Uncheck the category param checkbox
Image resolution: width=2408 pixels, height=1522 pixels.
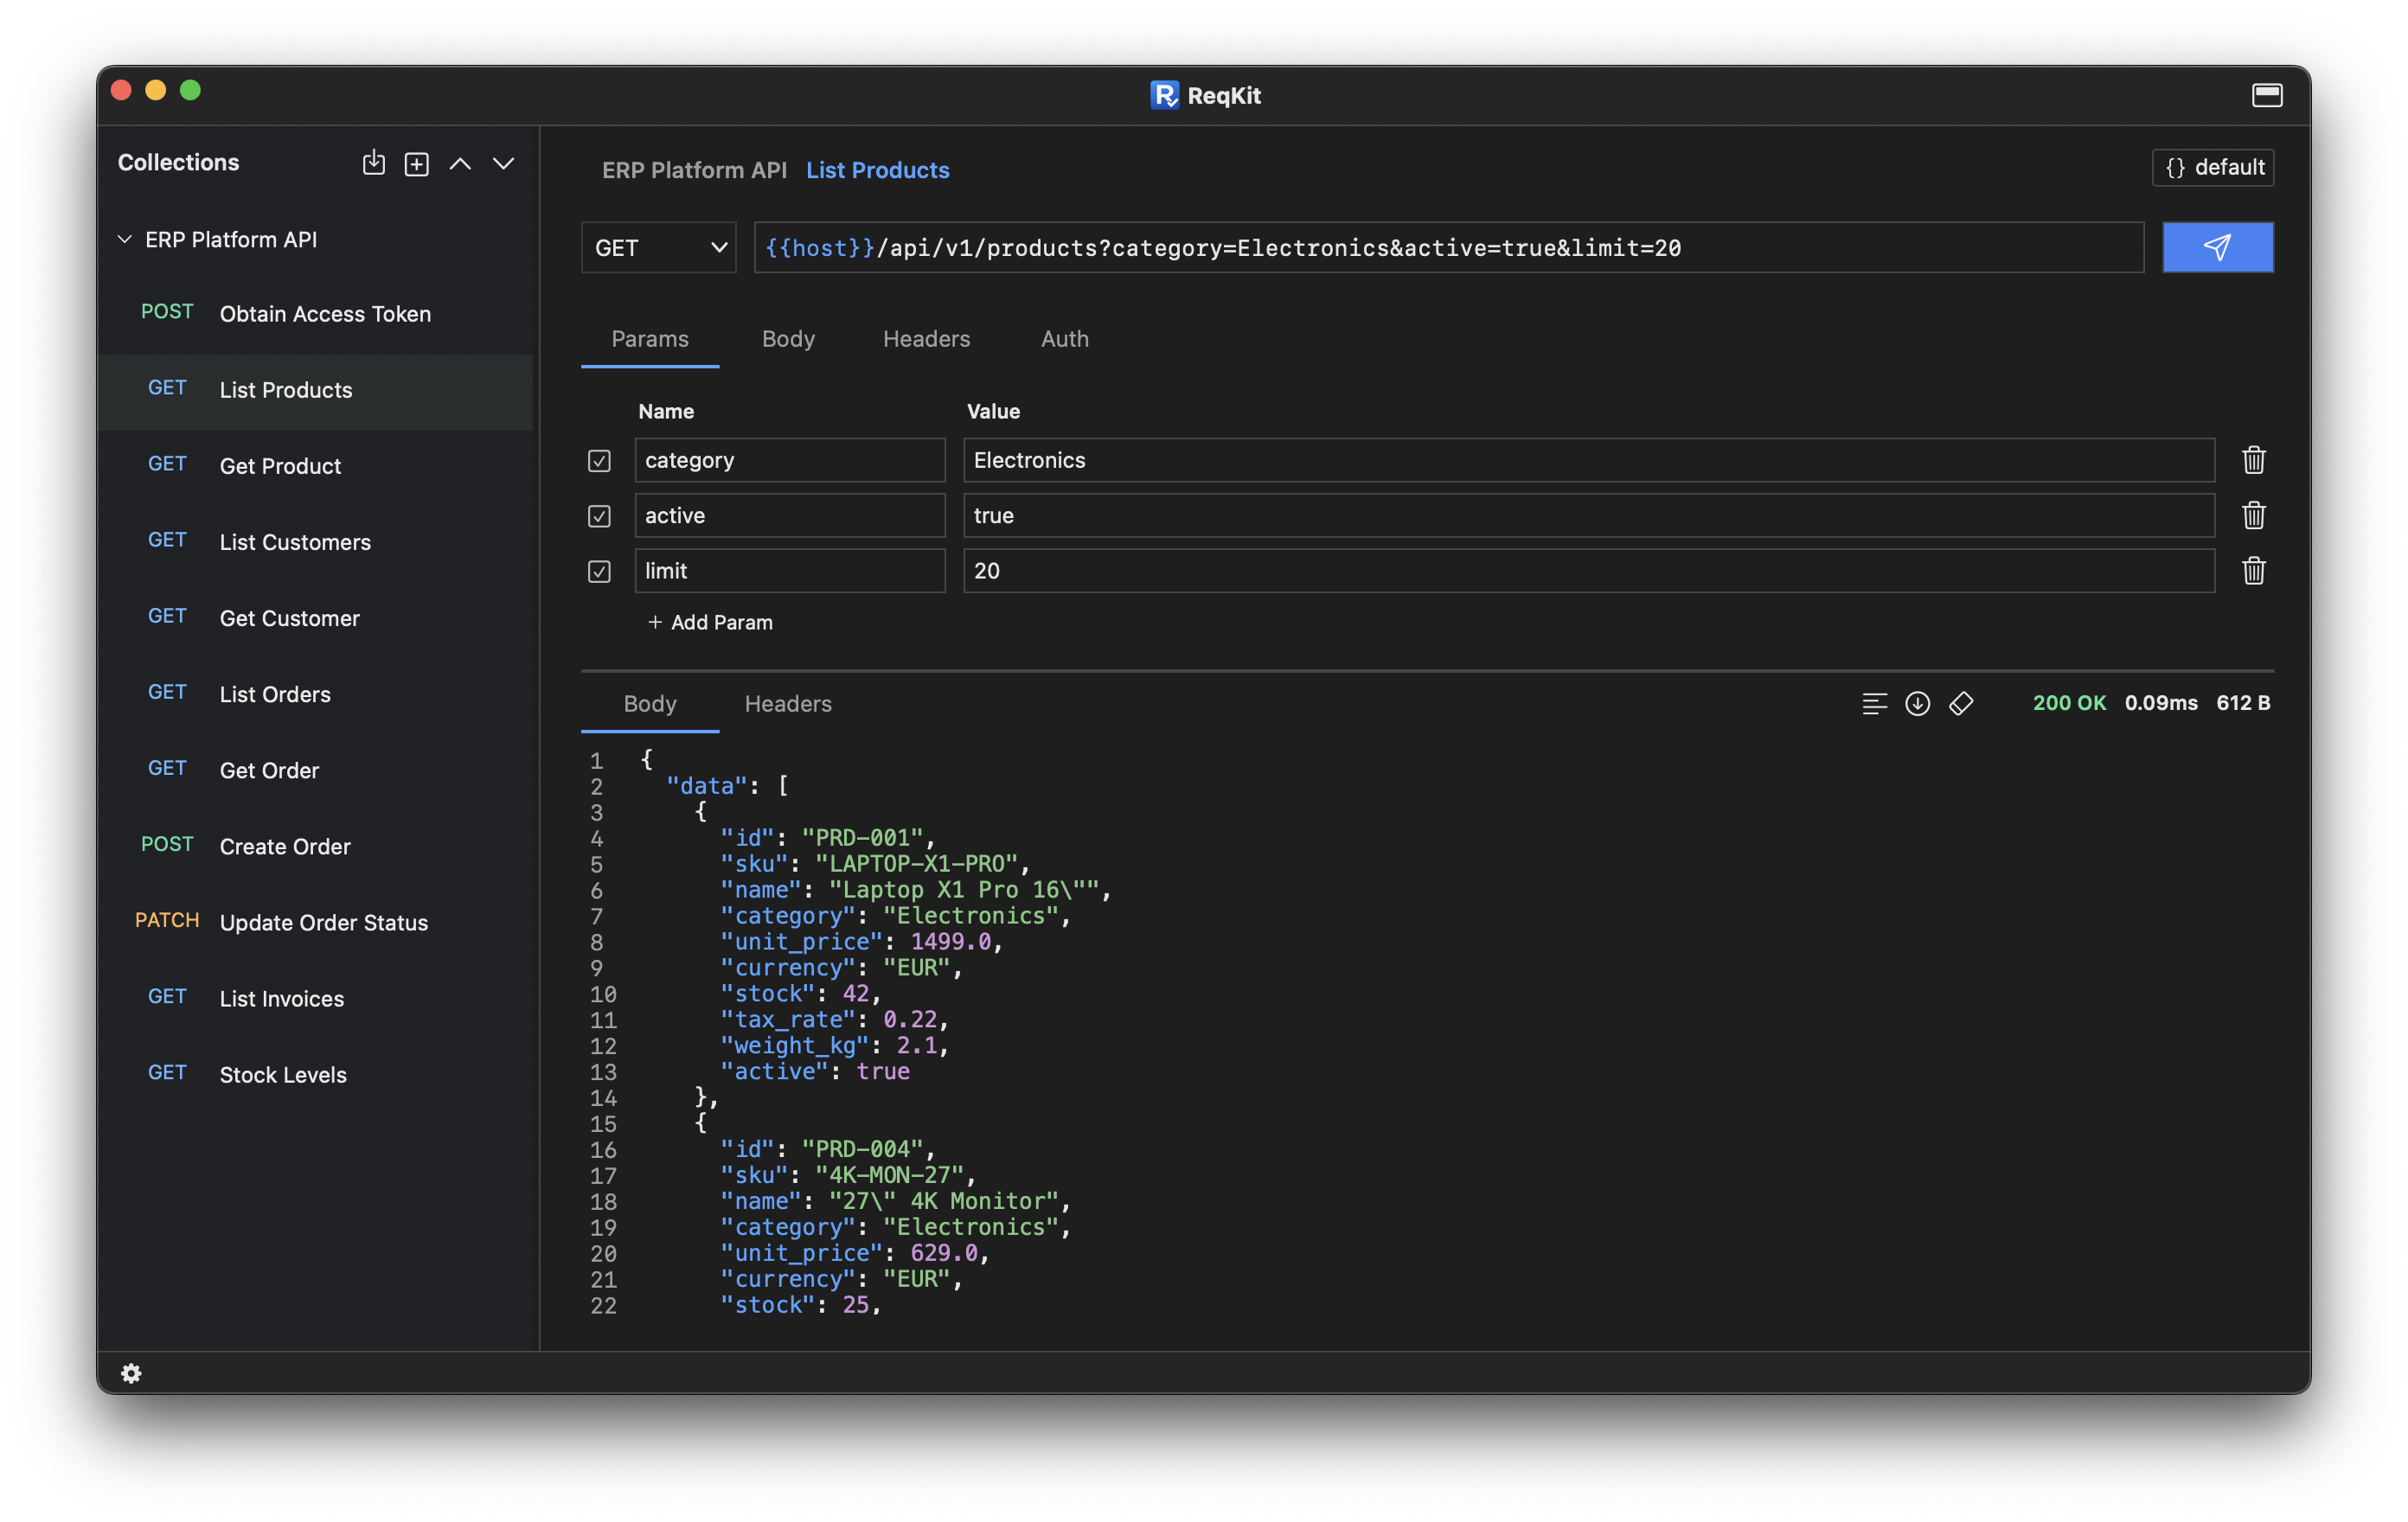click(x=599, y=461)
